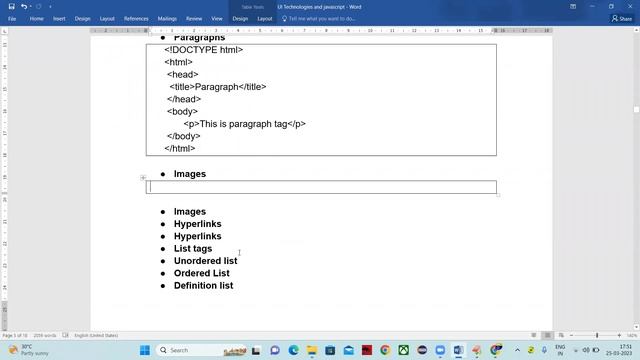The height and width of the screenshot is (360, 640).
Task: Click the bold Images heading above empty table
Action: click(190, 174)
